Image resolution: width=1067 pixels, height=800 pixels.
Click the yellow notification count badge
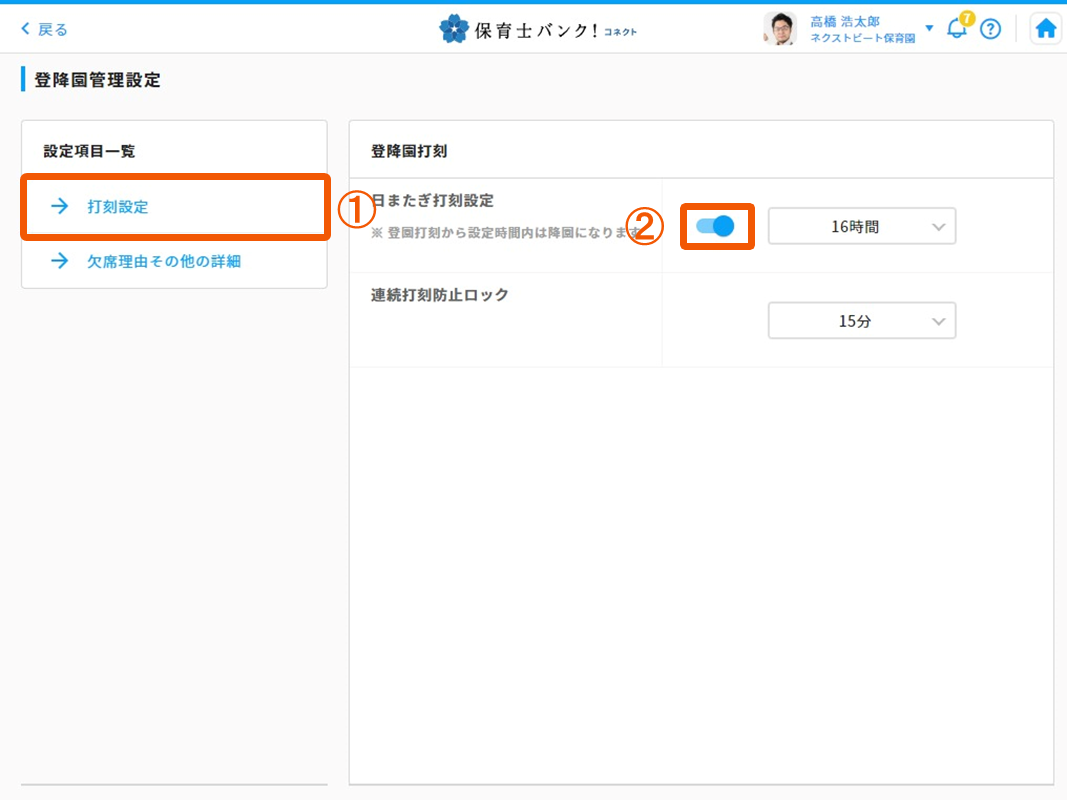click(x=966, y=18)
